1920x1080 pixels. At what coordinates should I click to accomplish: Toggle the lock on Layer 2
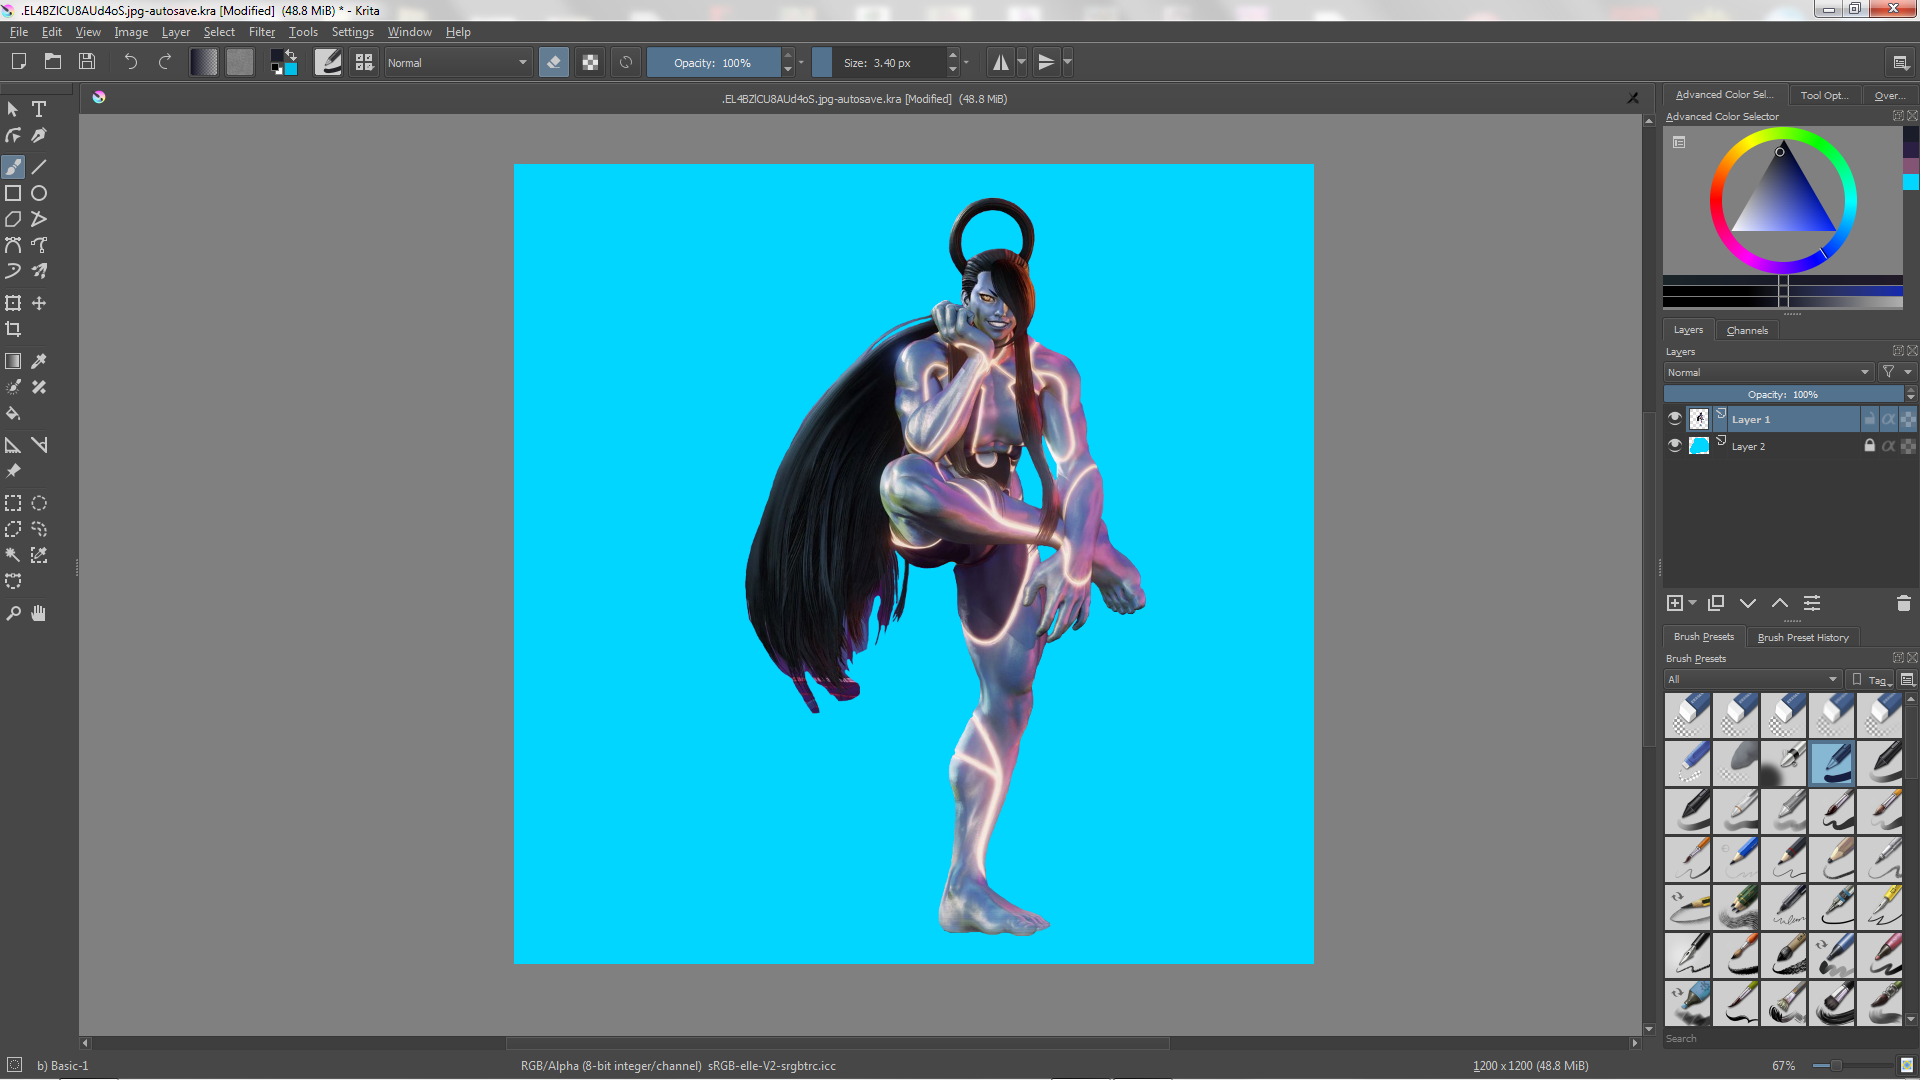1869,446
